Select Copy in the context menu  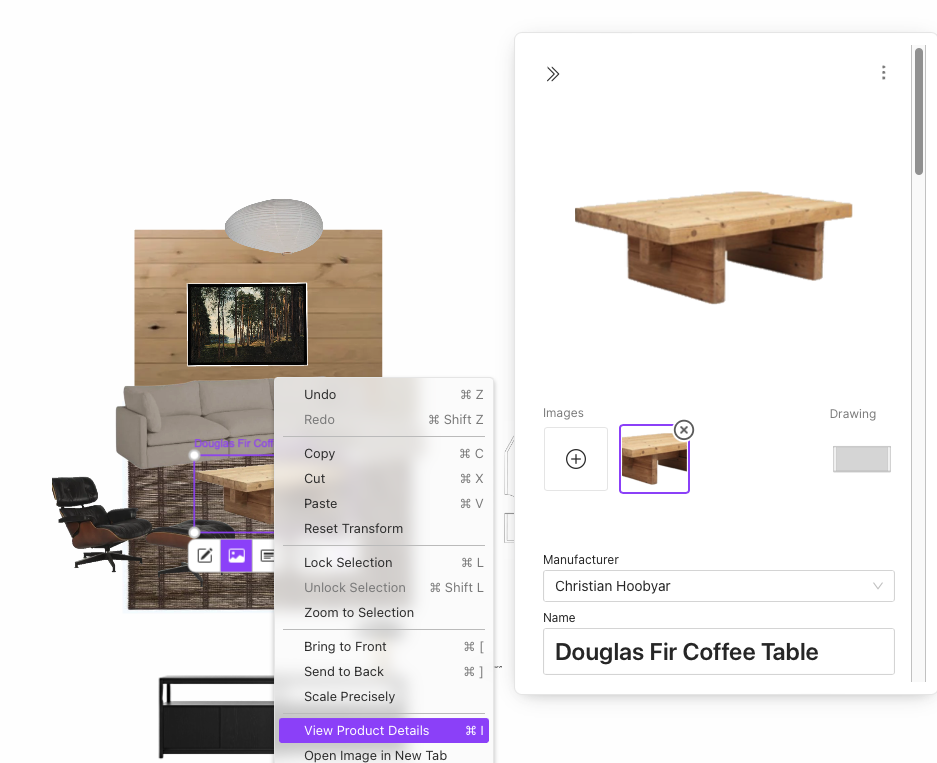[320, 453]
